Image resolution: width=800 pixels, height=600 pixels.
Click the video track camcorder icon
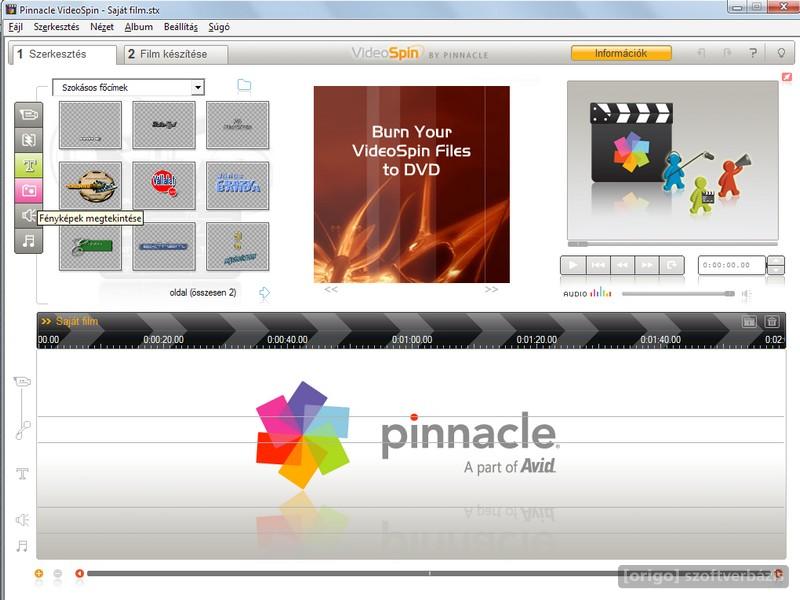(22, 382)
